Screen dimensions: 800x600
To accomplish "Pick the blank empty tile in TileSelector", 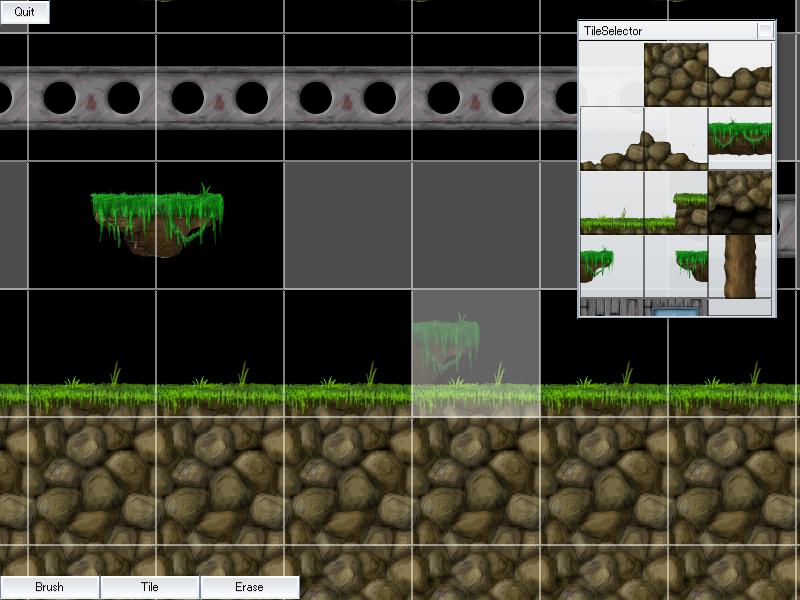I will point(612,74).
